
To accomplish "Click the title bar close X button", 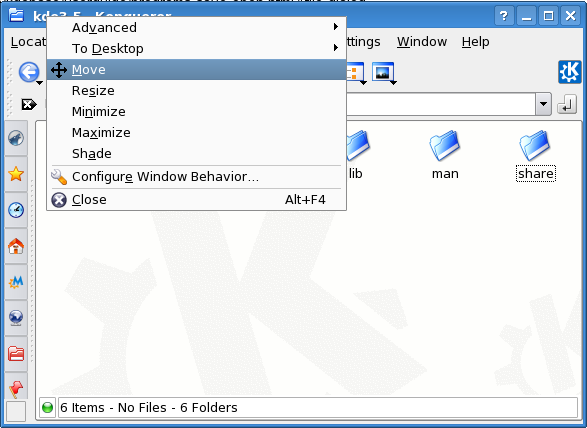I will coord(571,16).
